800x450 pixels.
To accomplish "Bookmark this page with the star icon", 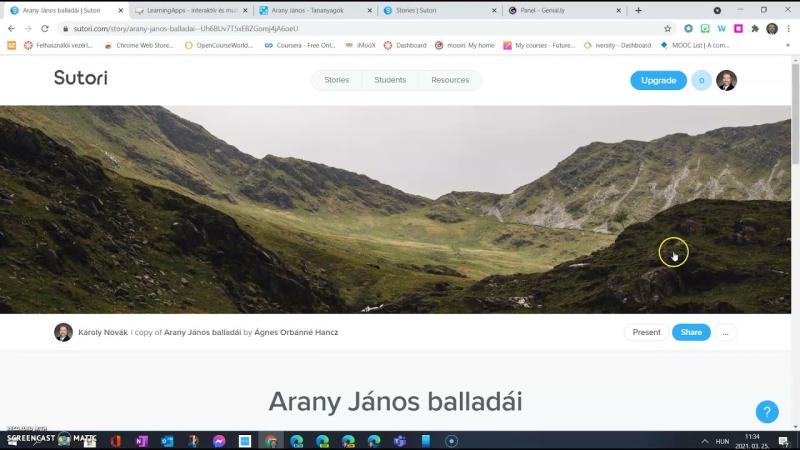I will tap(668, 28).
